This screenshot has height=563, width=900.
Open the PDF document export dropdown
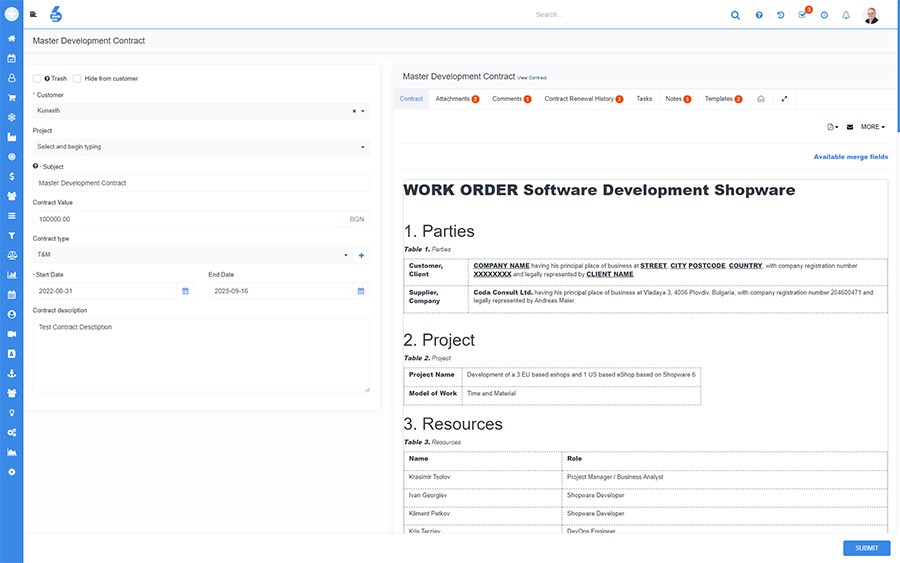[832, 127]
